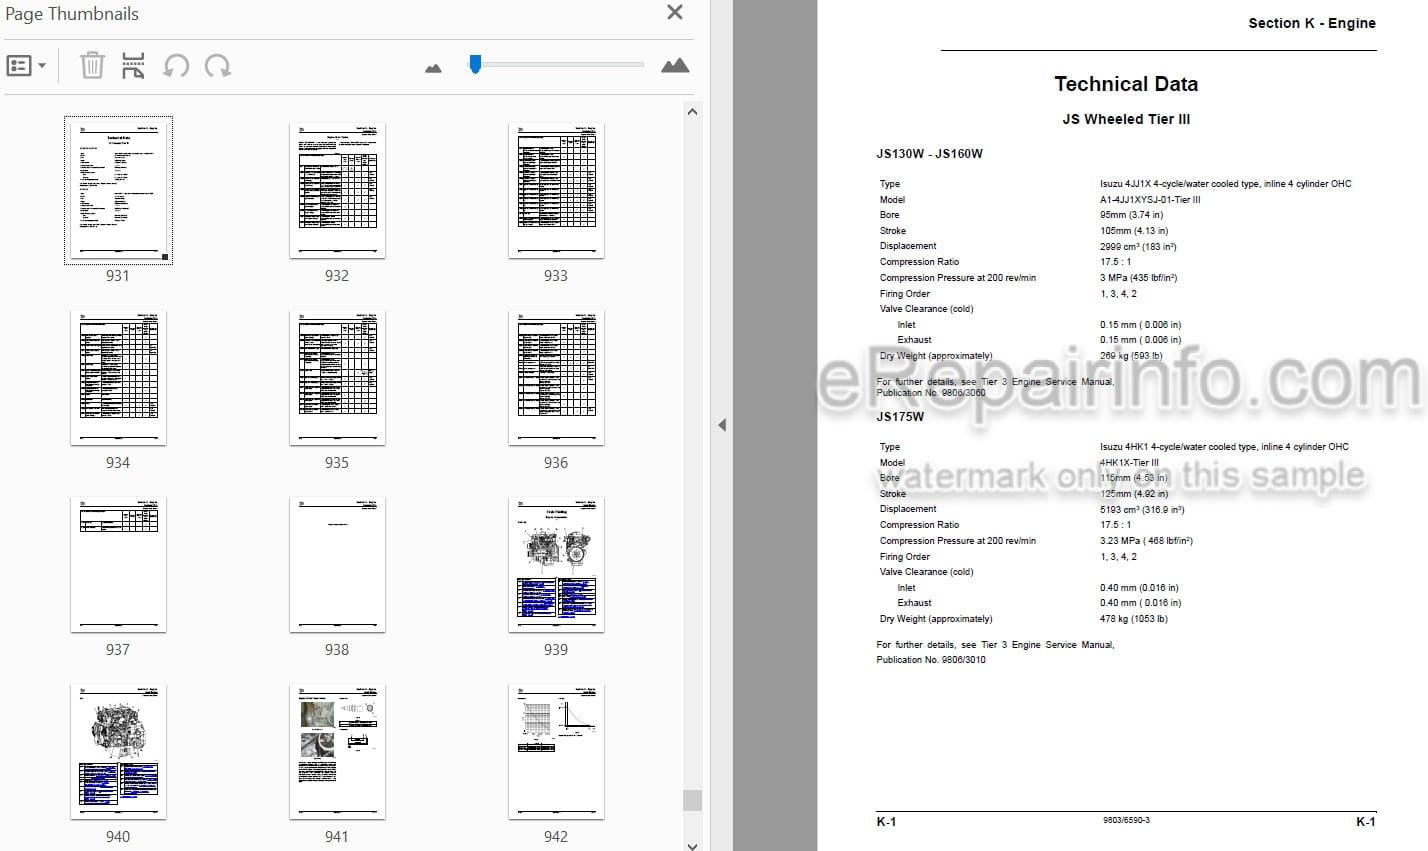Click 'Publication No. 9806/3010' text
The height and width of the screenshot is (851, 1428).
(931, 660)
